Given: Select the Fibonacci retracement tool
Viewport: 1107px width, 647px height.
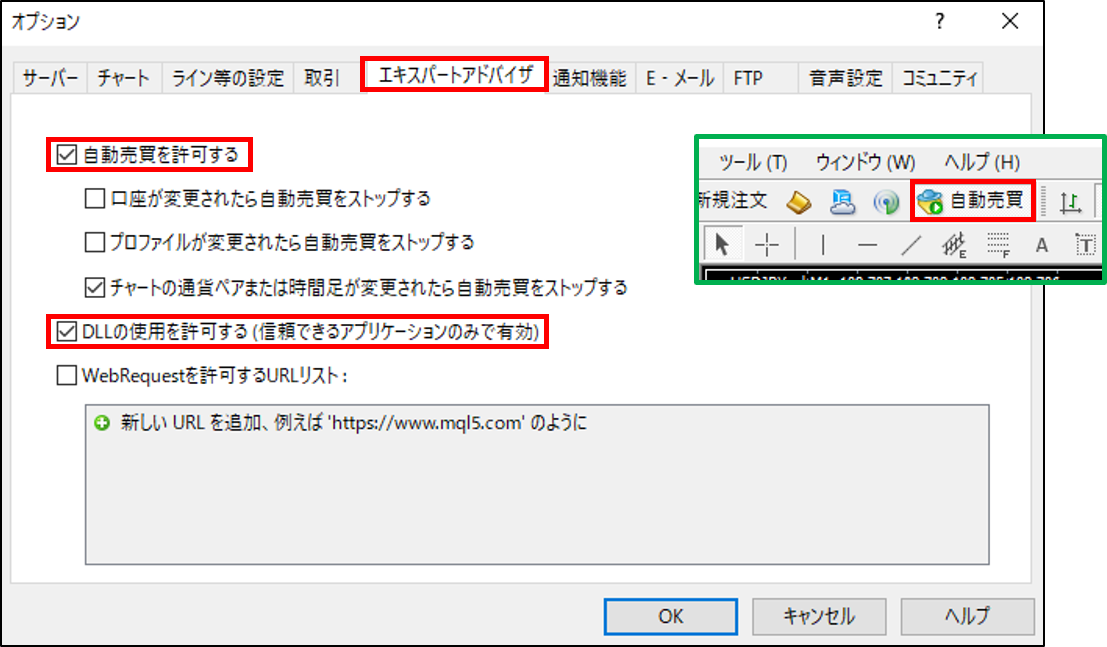Looking at the screenshot, I should [x=998, y=245].
